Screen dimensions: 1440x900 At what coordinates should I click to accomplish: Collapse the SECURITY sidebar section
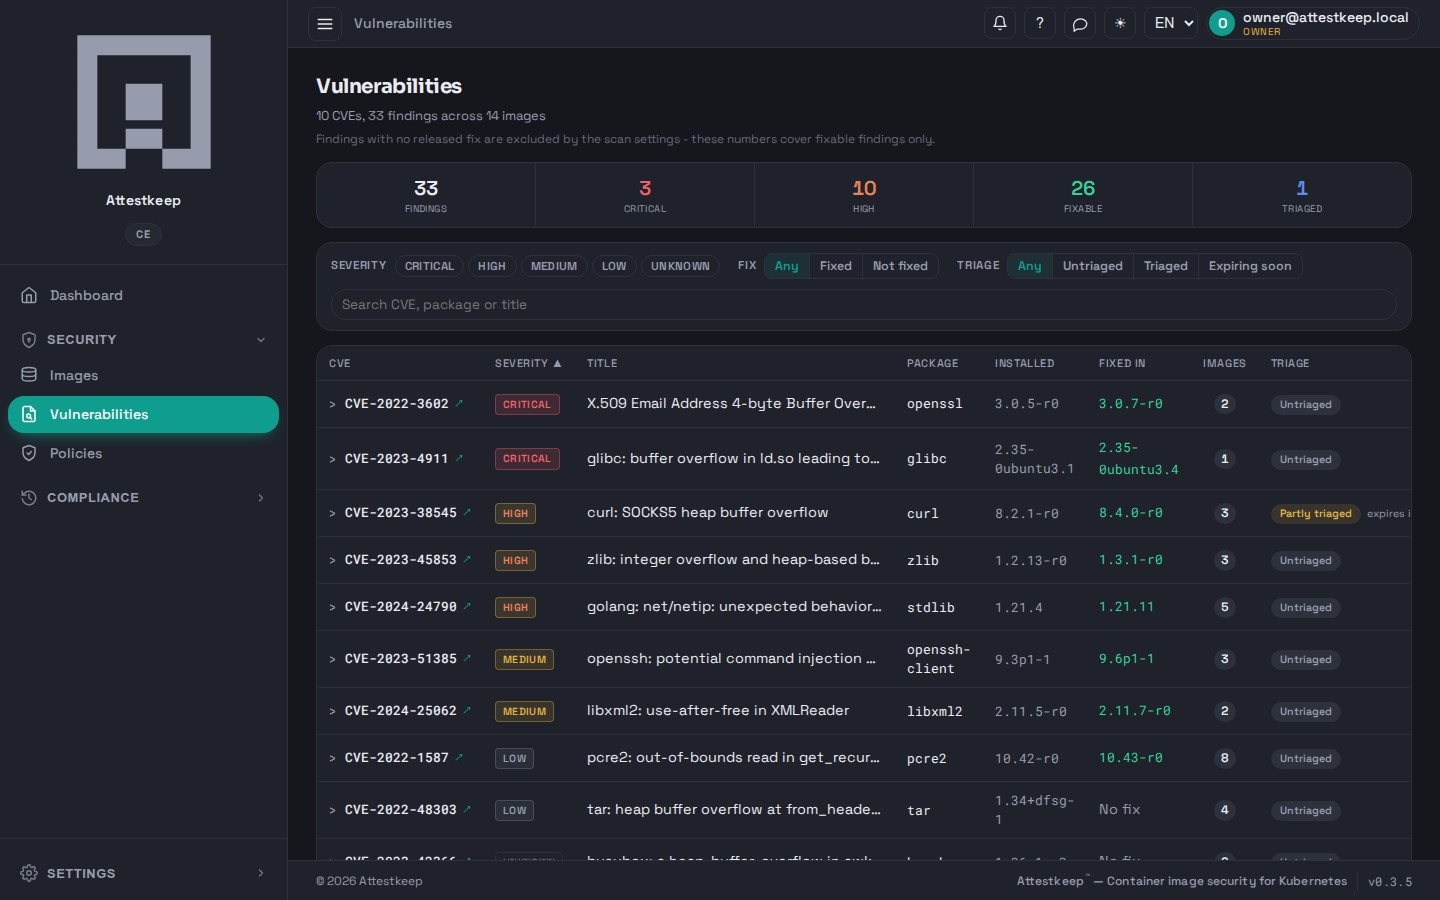[x=143, y=339]
